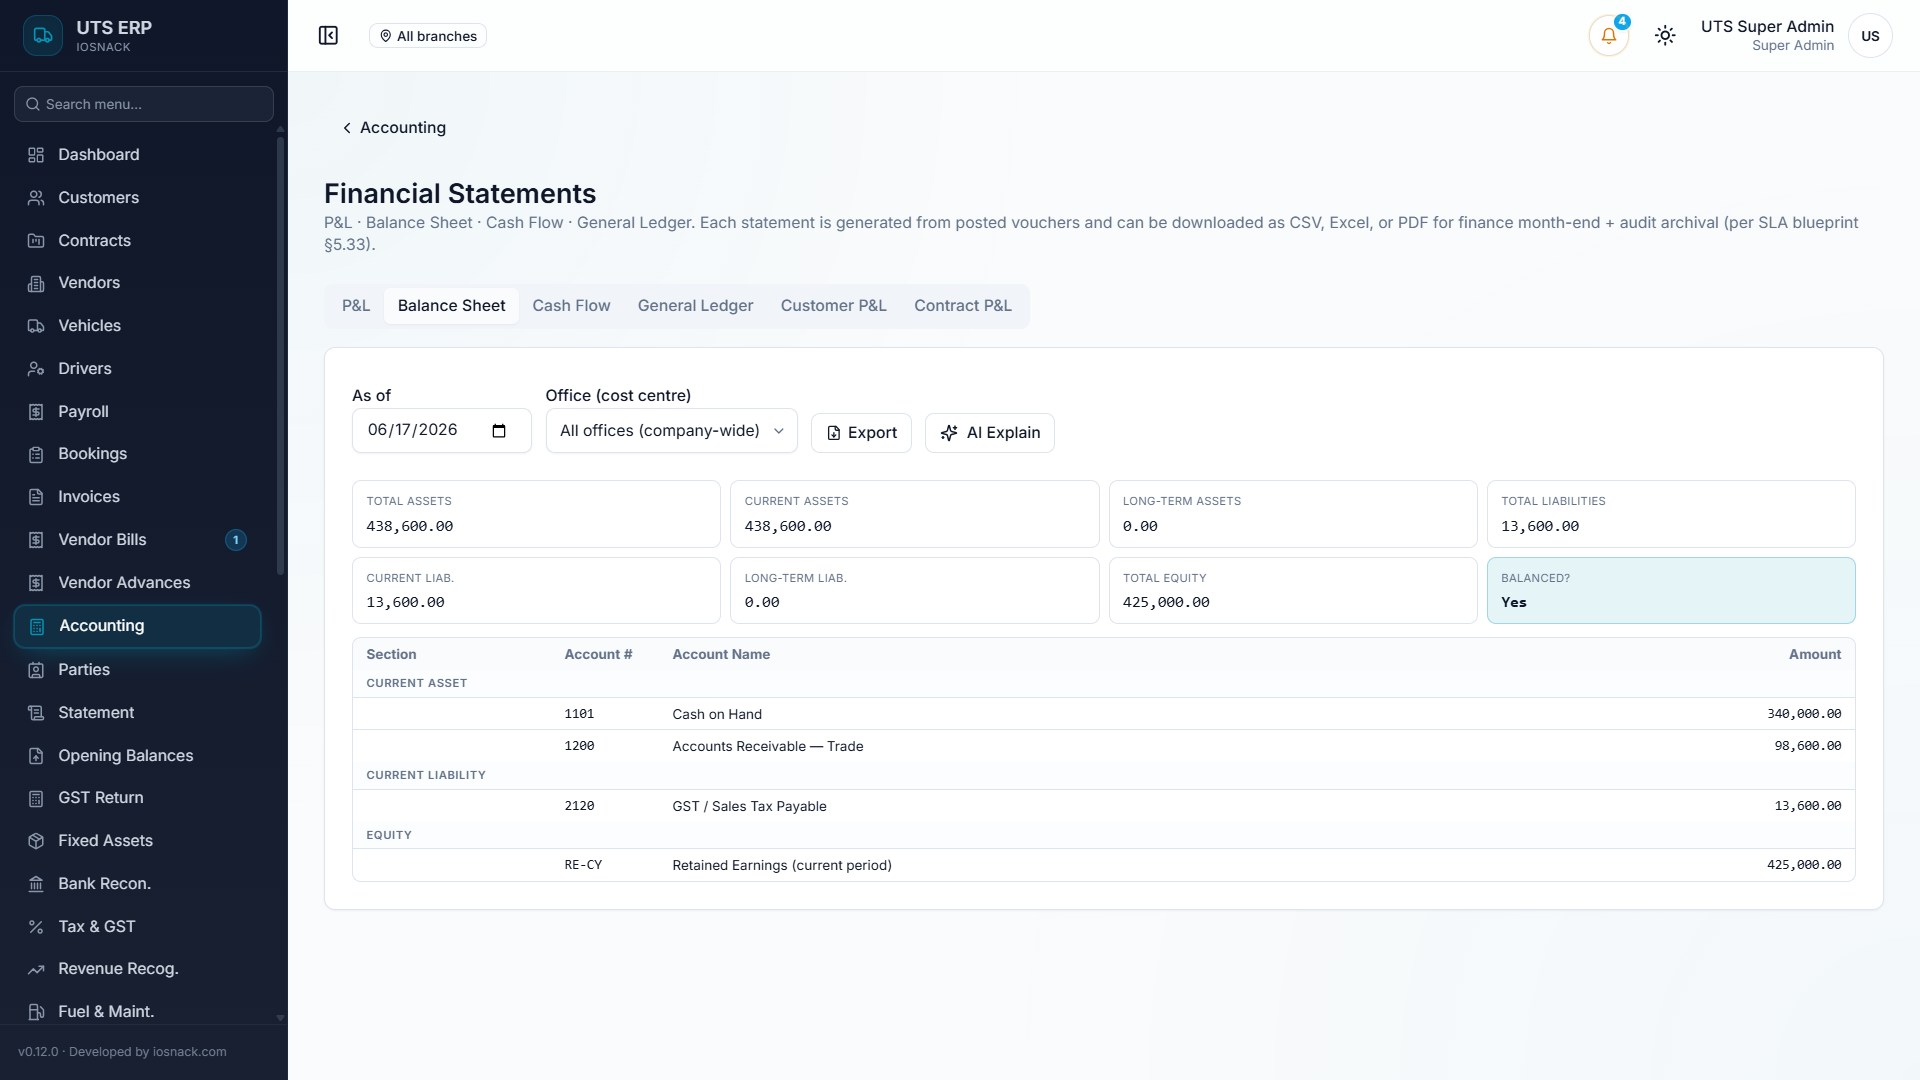
Task: Click the Drivers icon in the sidebar
Action: pos(36,369)
